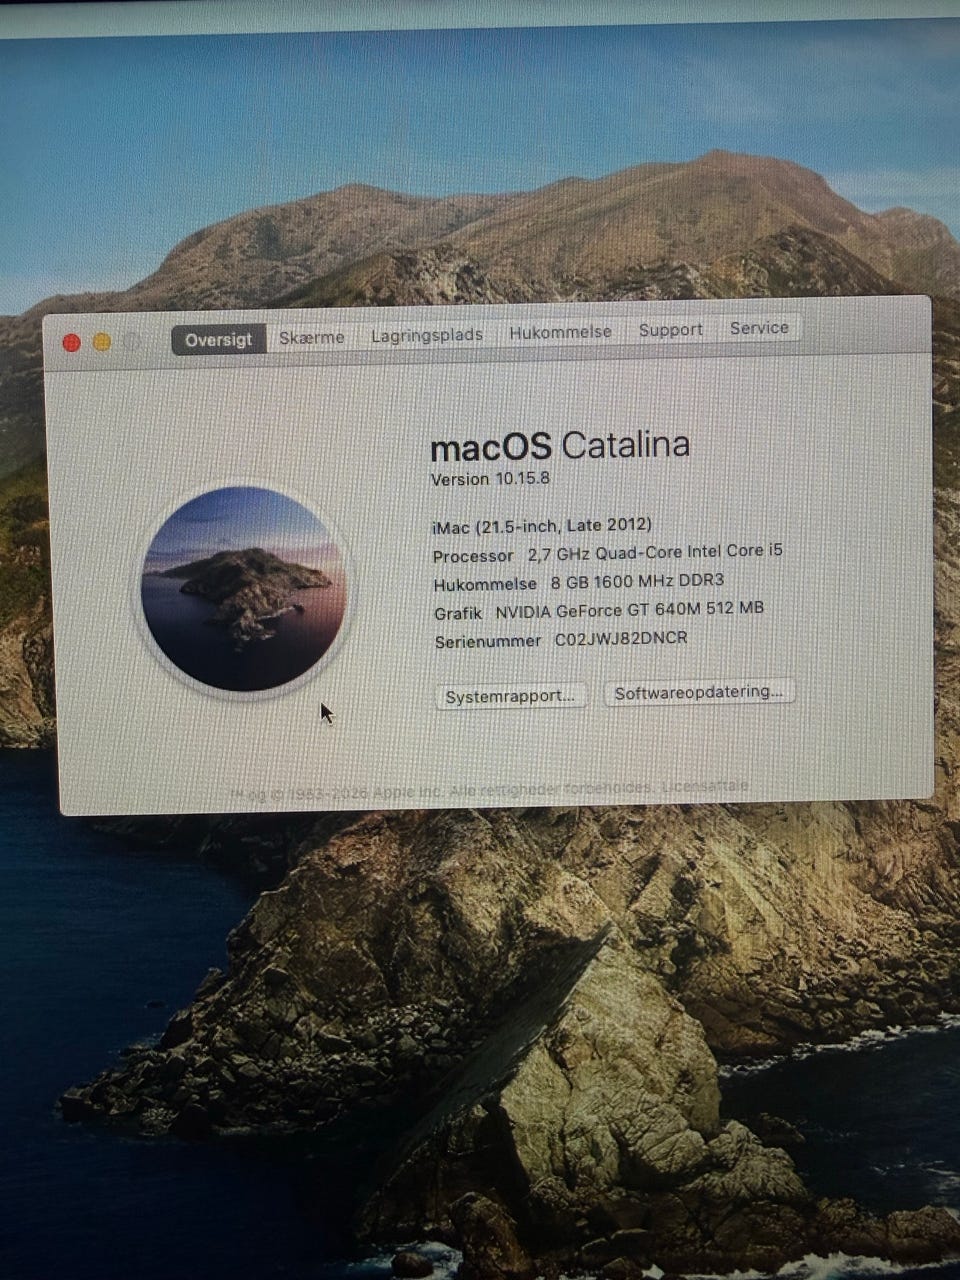
Task: Click the disabled gray zoom button
Action: pyautogui.click(x=132, y=341)
